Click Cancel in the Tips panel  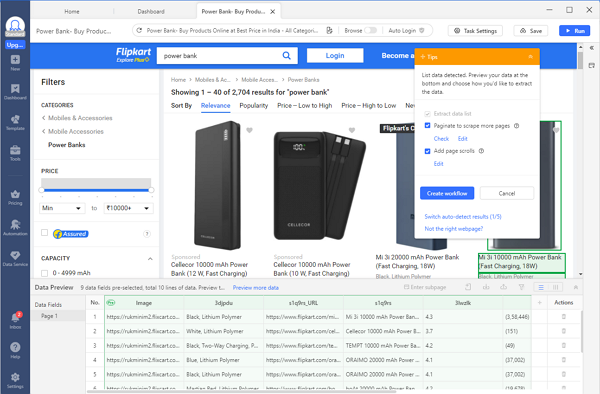507,193
